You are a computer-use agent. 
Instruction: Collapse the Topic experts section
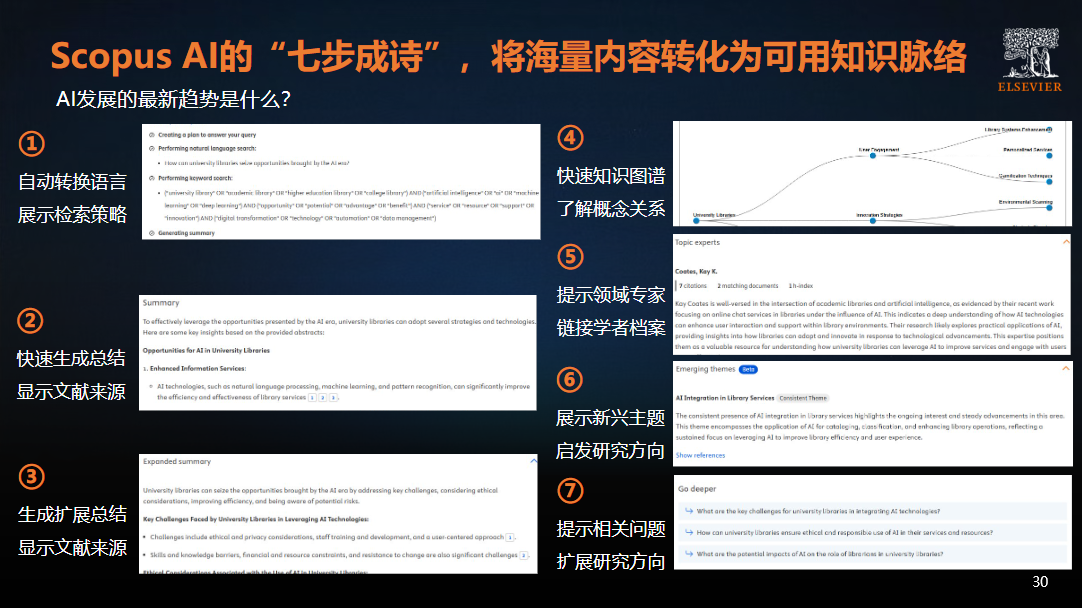click(1065, 241)
